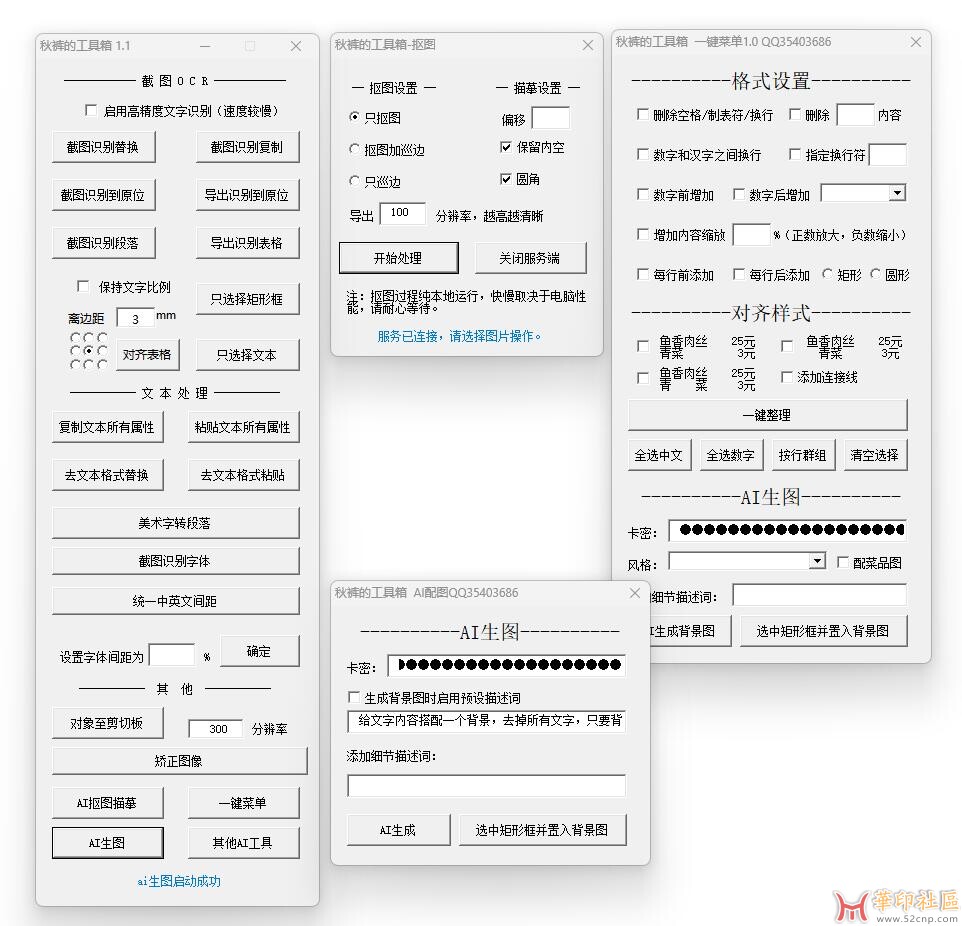The height and width of the screenshot is (926, 962).
Task: Click the 关闭服务端 button
Action: click(530, 258)
